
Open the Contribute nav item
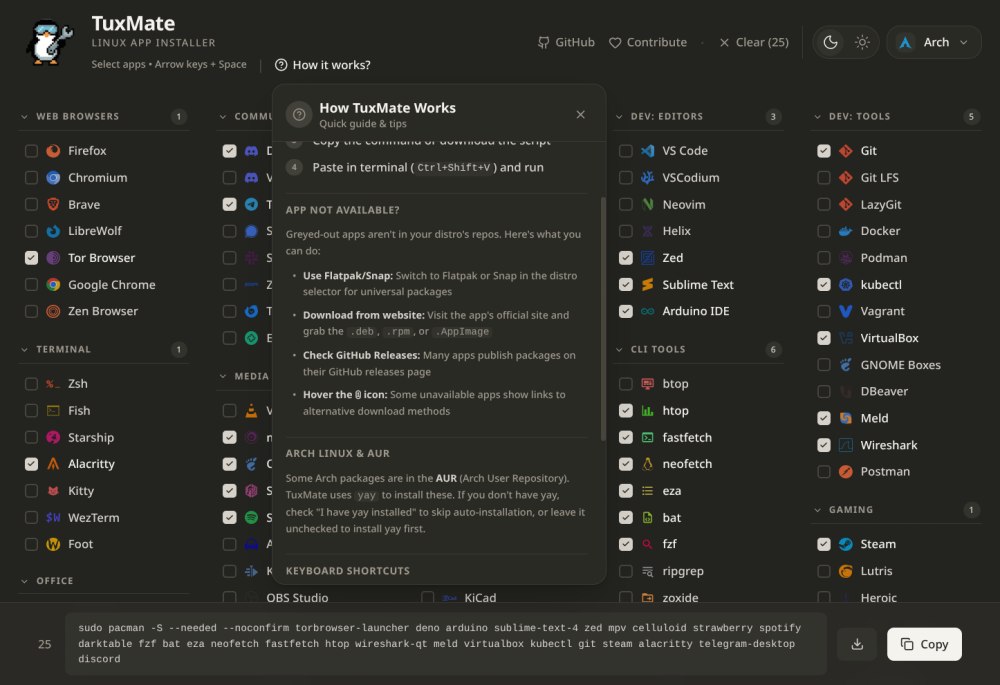tap(648, 42)
